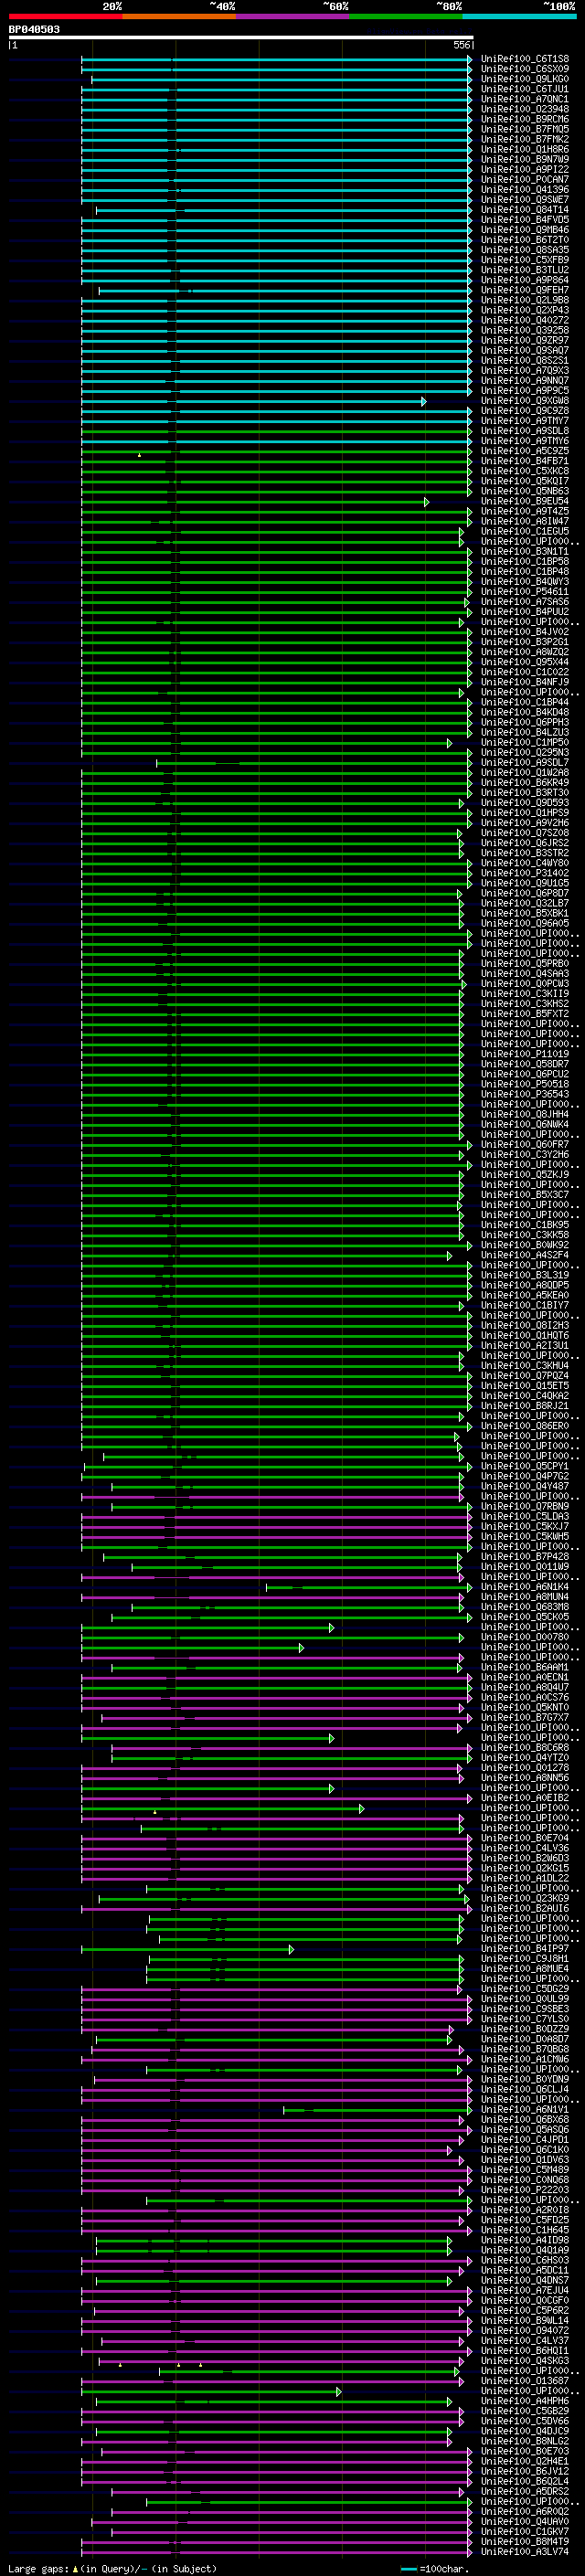Click the cyan ~100% legend segment
Screen dimensions: 585x2576
(x=519, y=16)
